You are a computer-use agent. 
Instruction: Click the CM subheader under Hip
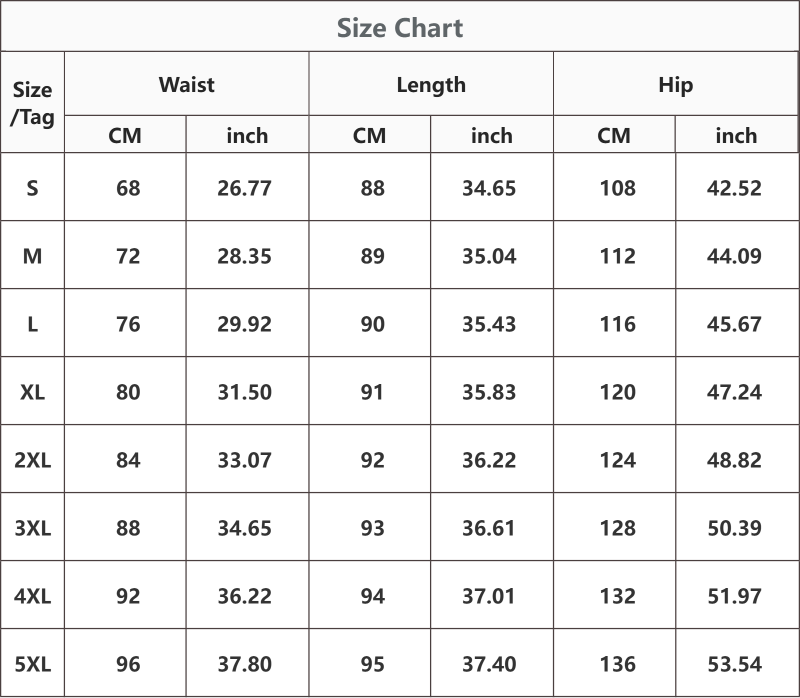click(x=614, y=136)
